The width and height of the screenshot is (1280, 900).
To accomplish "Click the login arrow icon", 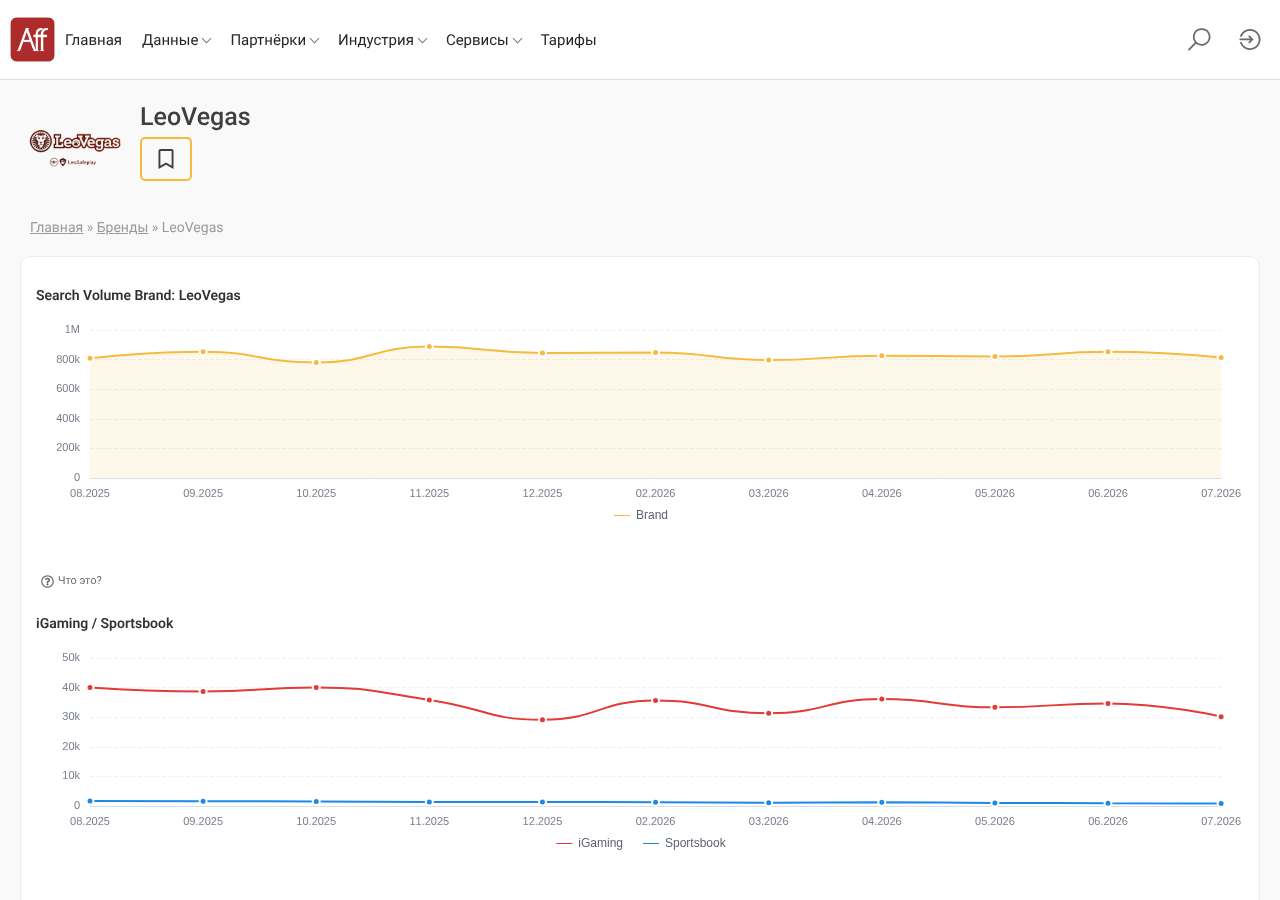I will pos(1250,40).
